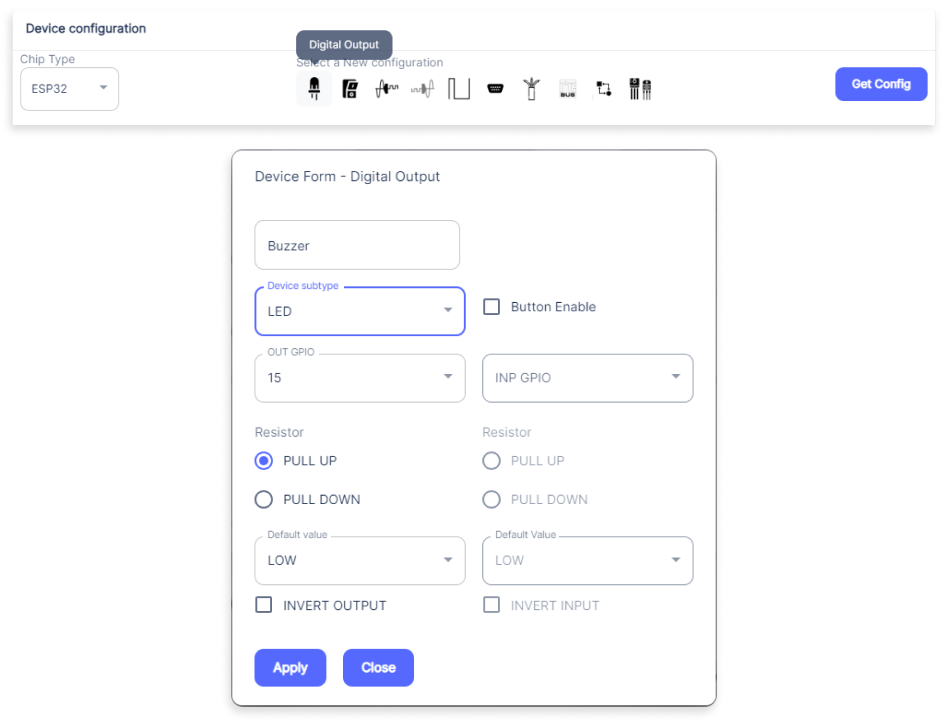Click the Get Config button

coord(881,84)
